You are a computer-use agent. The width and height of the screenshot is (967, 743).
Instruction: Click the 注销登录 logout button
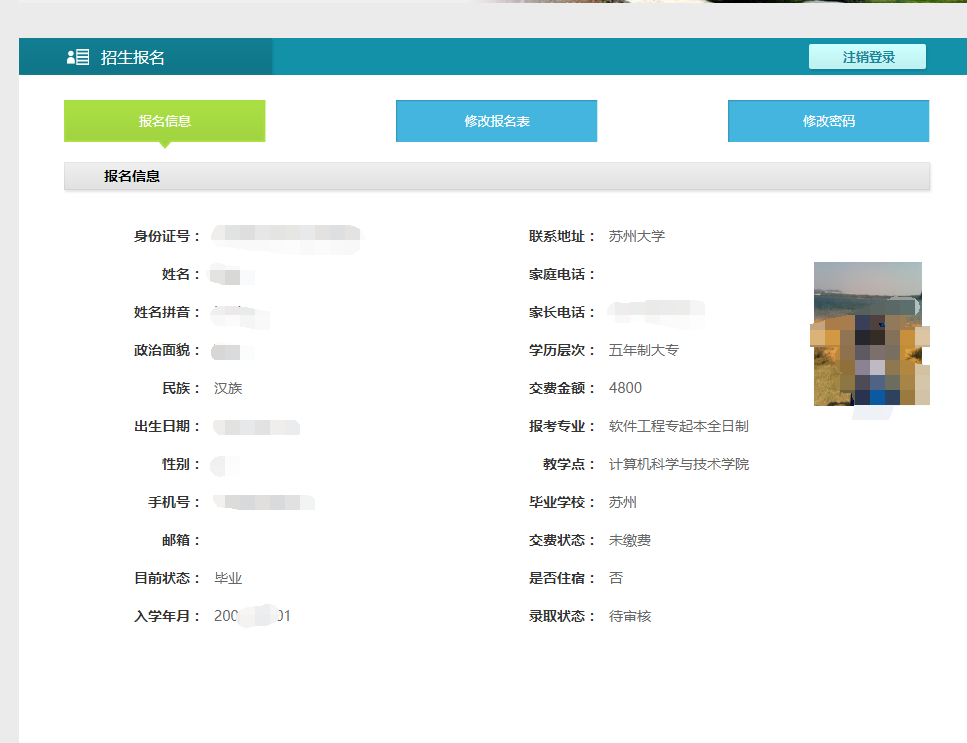[867, 57]
